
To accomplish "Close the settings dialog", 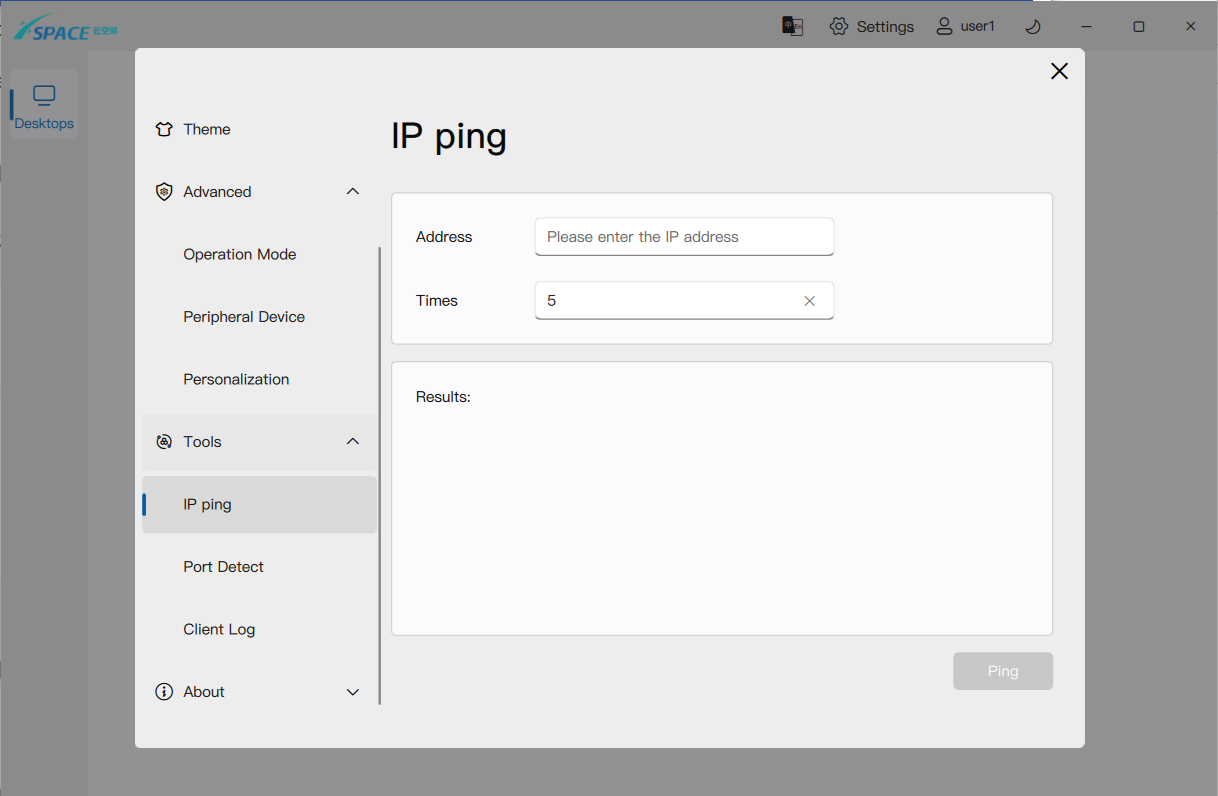I will (x=1059, y=71).
